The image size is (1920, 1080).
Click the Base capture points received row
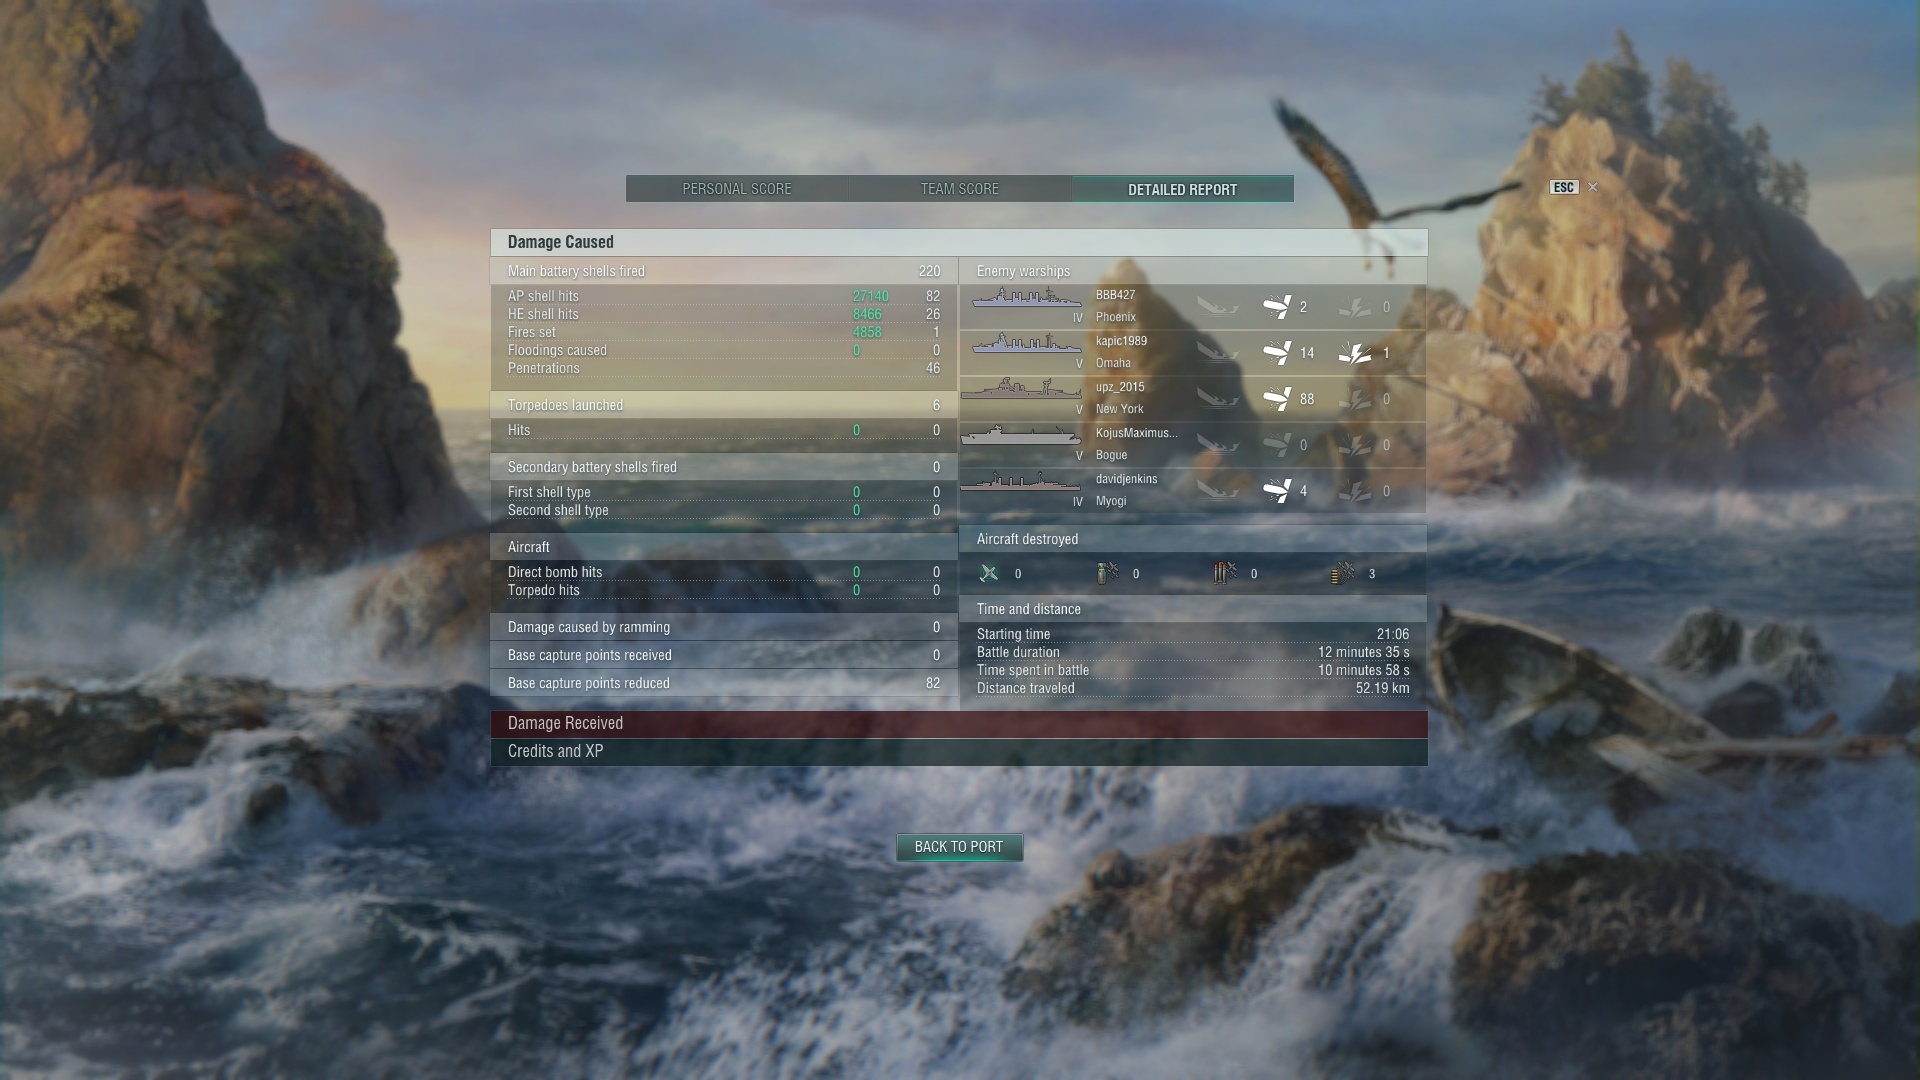[724, 655]
